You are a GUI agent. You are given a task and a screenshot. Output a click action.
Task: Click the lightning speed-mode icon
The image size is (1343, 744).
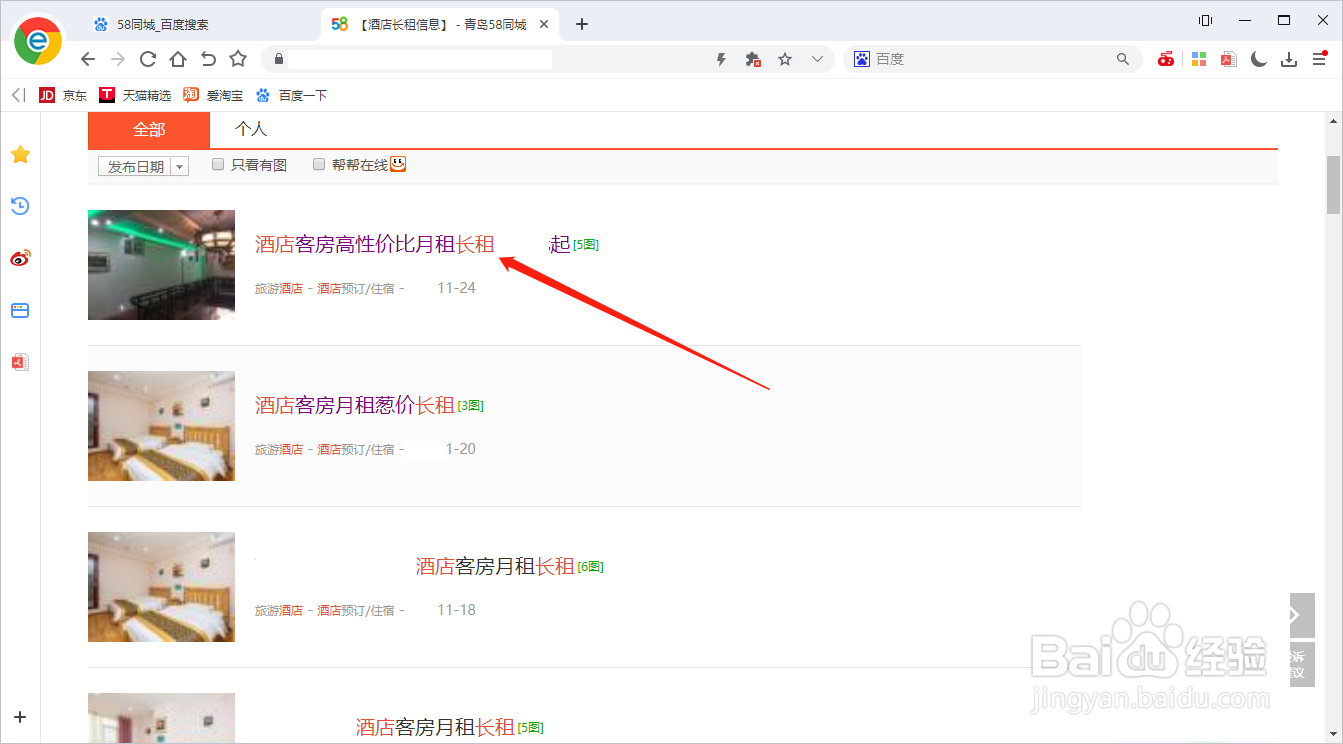coord(721,60)
